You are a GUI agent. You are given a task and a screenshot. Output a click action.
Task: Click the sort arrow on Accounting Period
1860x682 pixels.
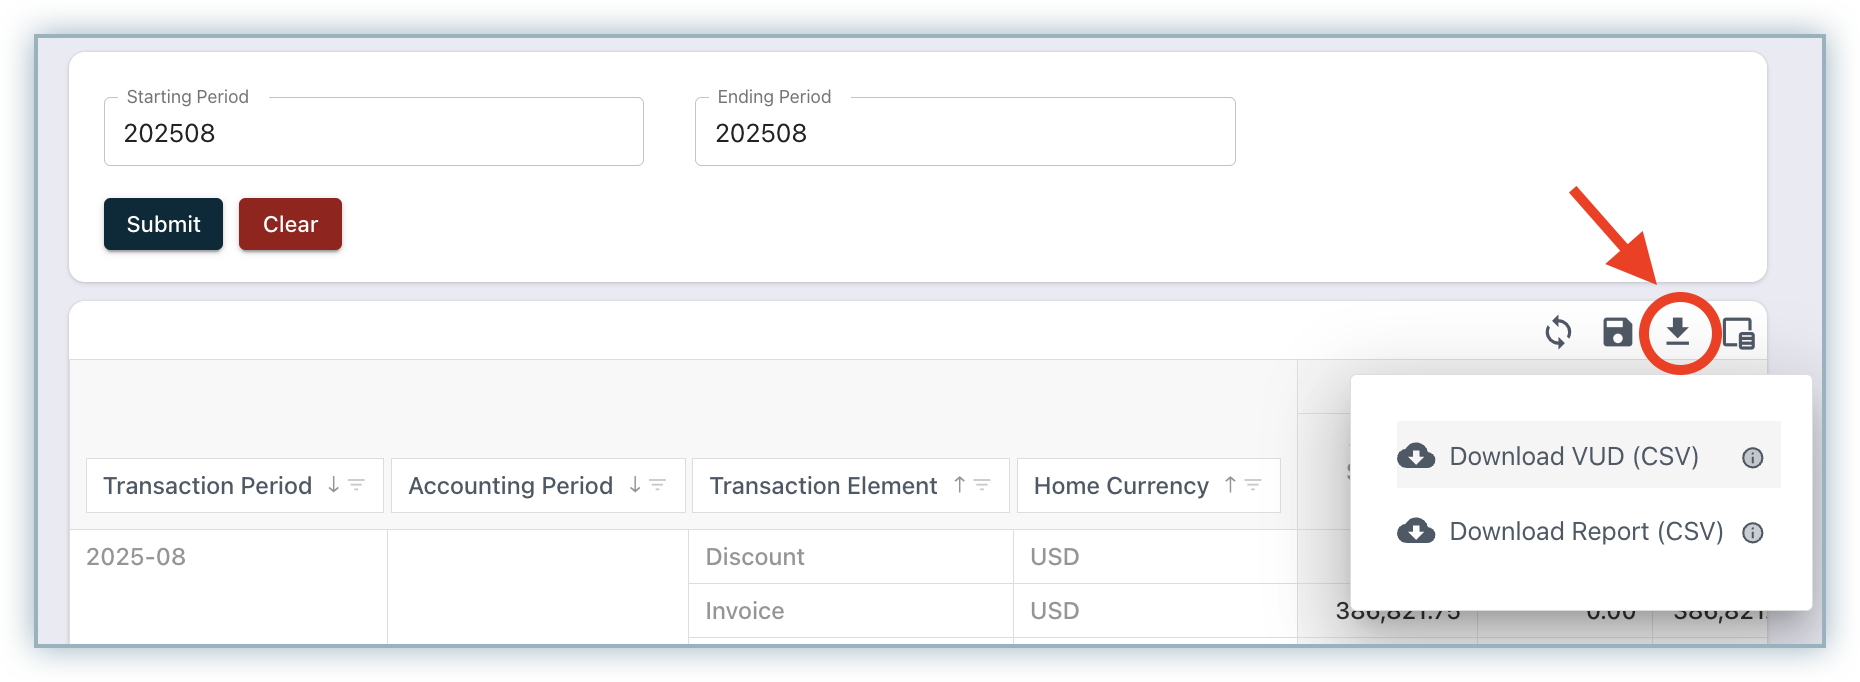tap(634, 485)
